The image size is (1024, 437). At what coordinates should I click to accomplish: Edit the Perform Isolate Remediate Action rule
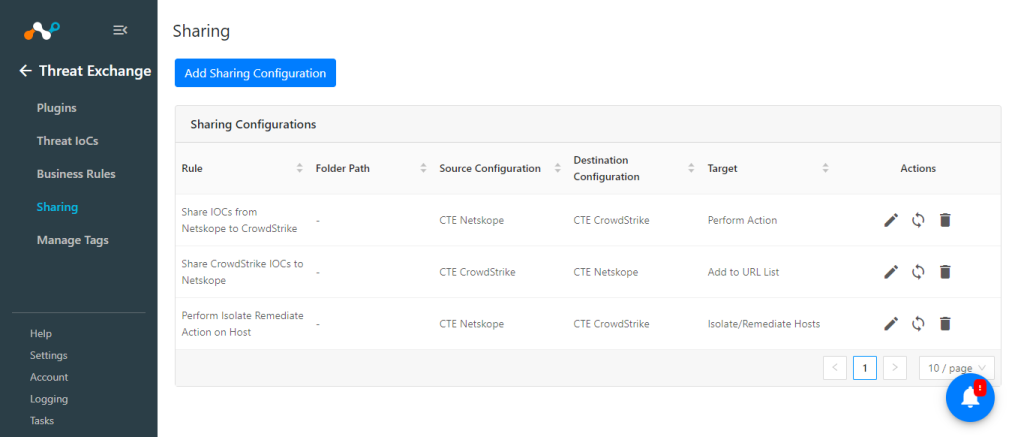pos(891,323)
